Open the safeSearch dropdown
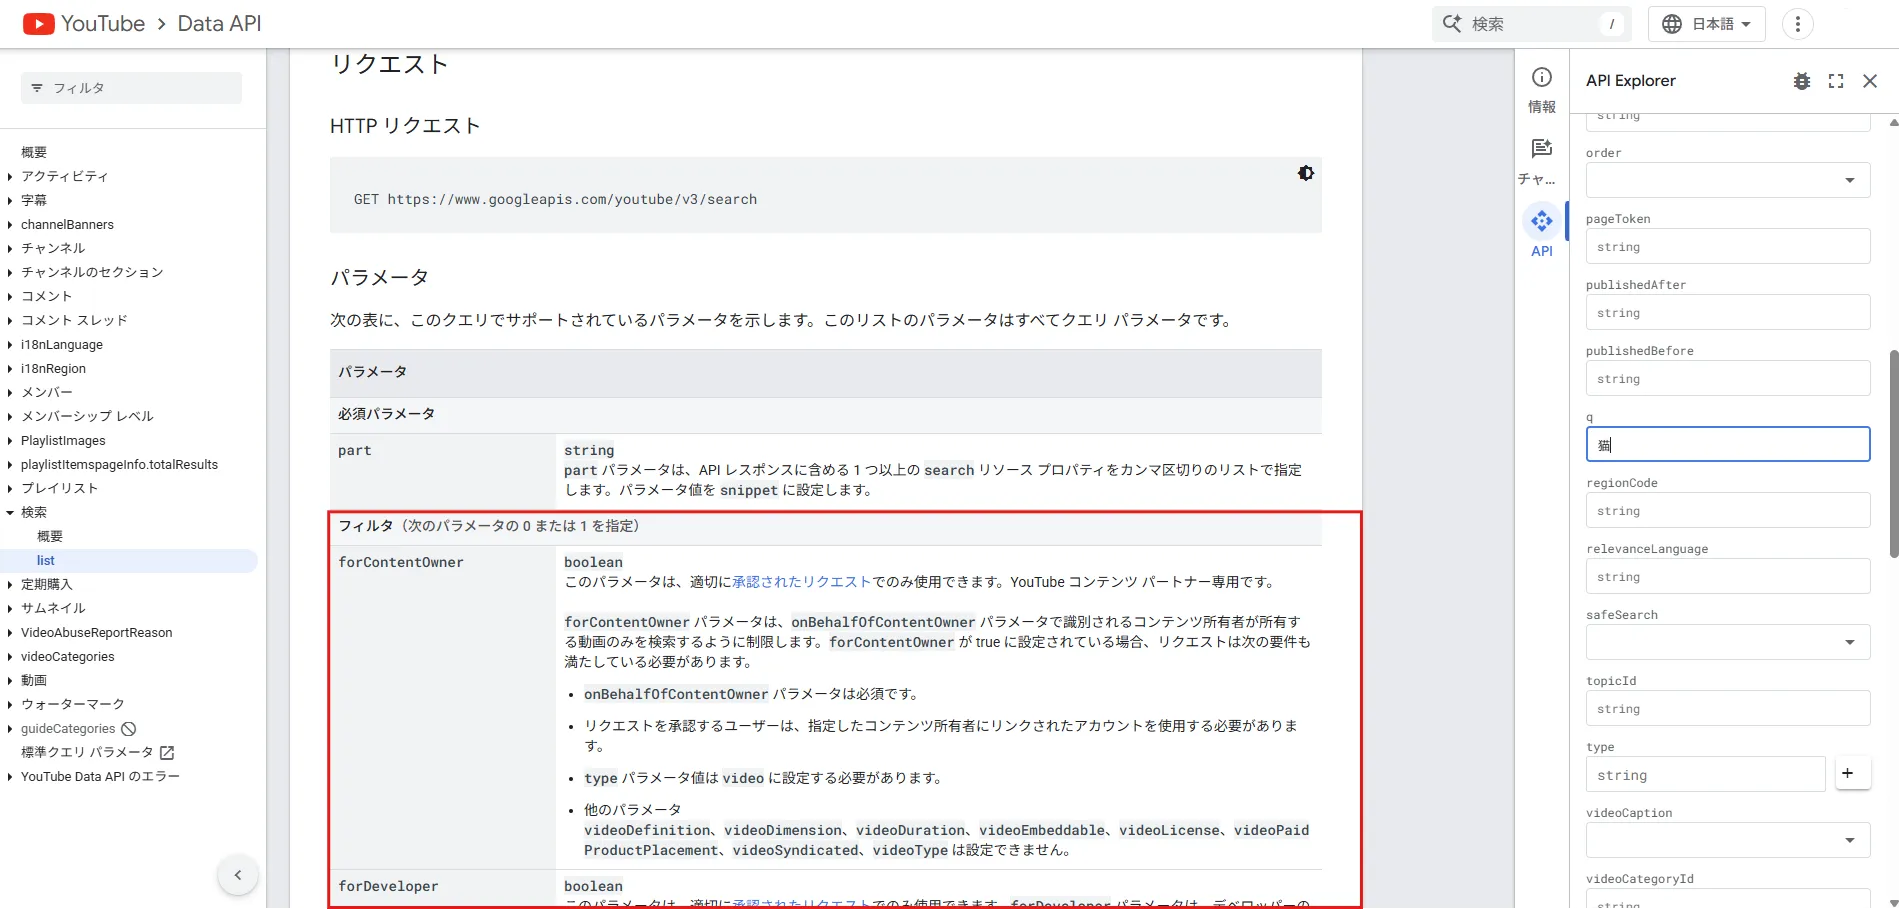Image resolution: width=1899 pixels, height=909 pixels. pos(1728,642)
